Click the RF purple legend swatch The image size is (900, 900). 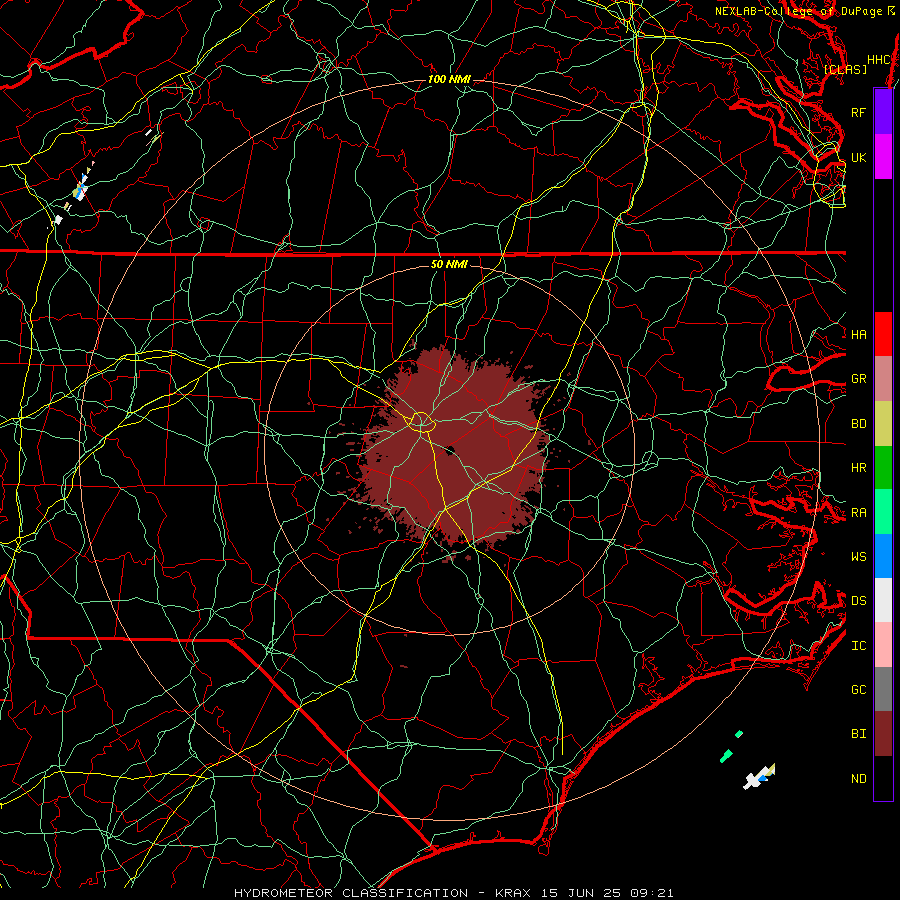tap(883, 112)
